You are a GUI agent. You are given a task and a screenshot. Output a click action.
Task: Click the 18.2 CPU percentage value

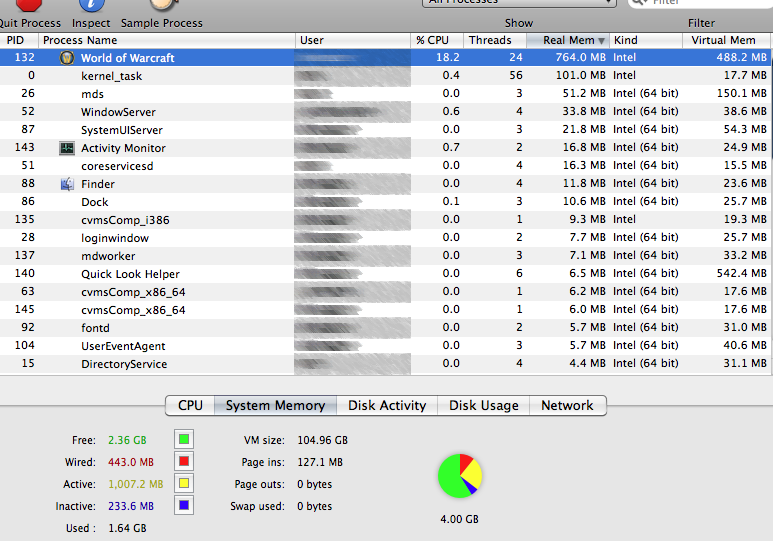tap(448, 57)
